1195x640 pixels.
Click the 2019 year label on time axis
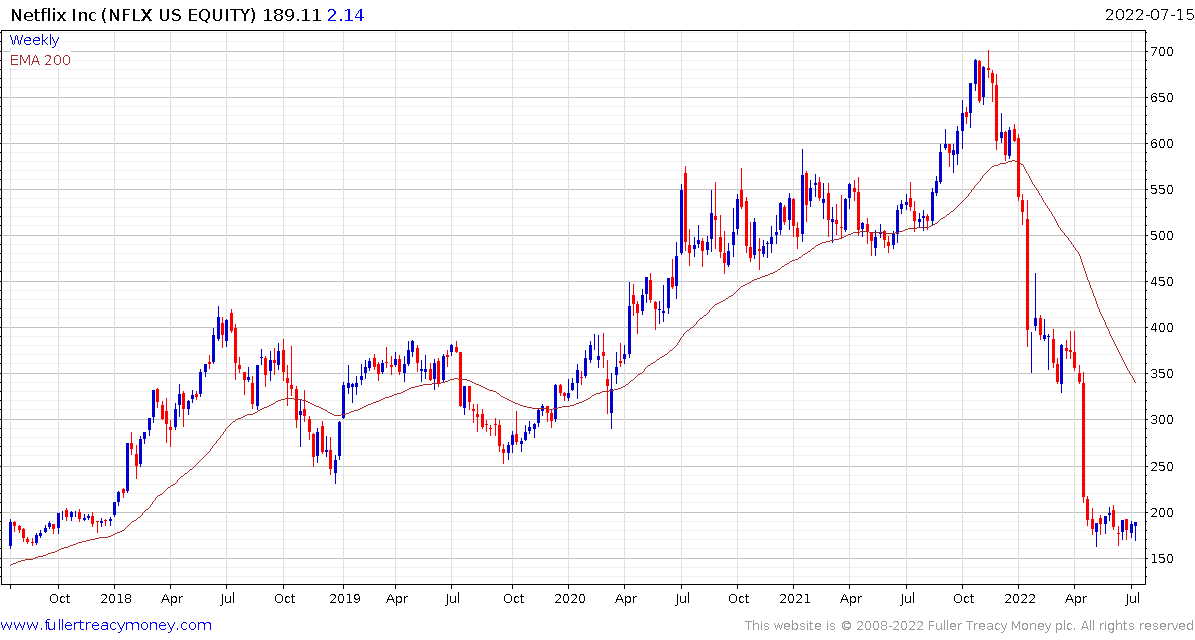[343, 600]
